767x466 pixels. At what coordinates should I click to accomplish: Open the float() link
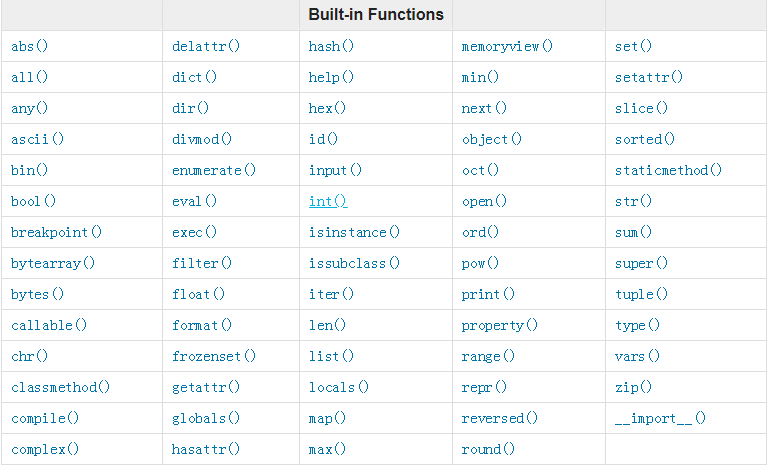(198, 294)
